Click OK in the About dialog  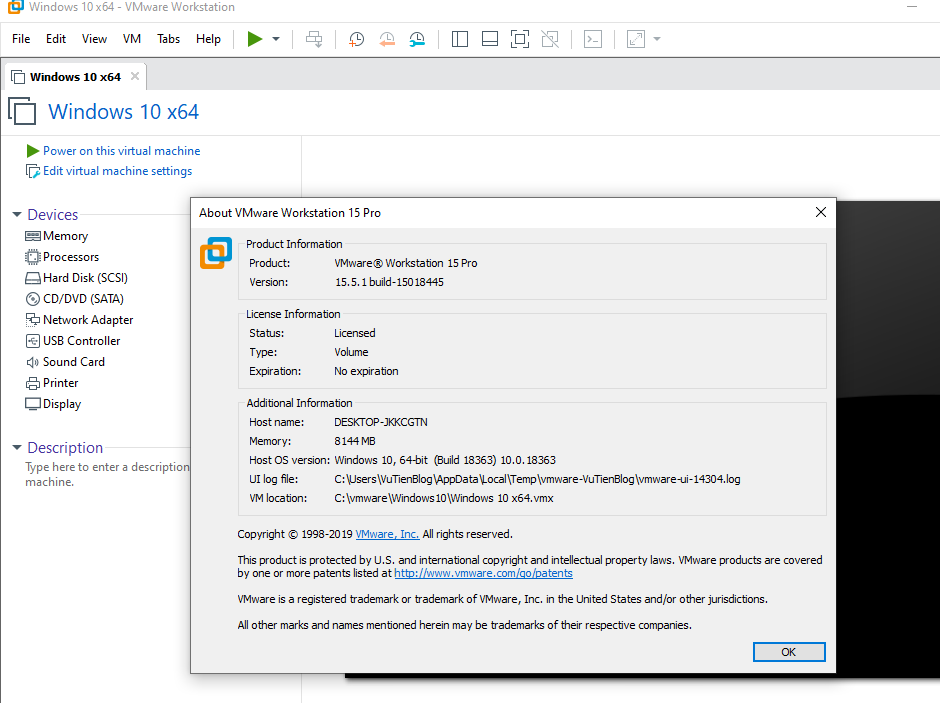coord(789,652)
